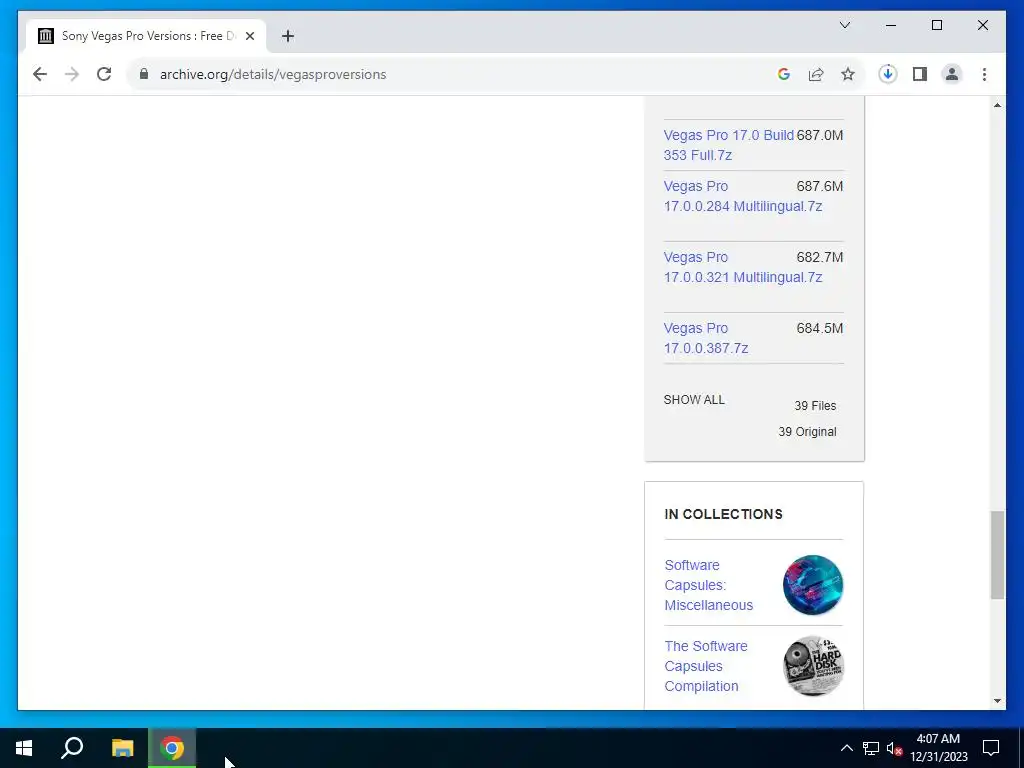This screenshot has height=768, width=1024.
Task: Close the Sony Vegas Pro Versions tab
Action: click(x=249, y=36)
